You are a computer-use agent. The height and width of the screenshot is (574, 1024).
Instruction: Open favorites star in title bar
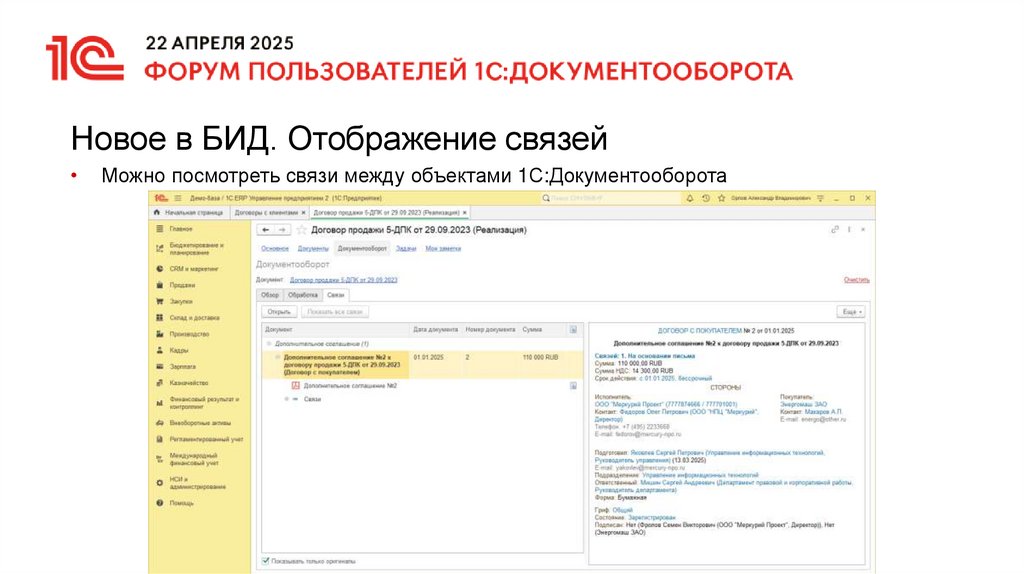(722, 198)
